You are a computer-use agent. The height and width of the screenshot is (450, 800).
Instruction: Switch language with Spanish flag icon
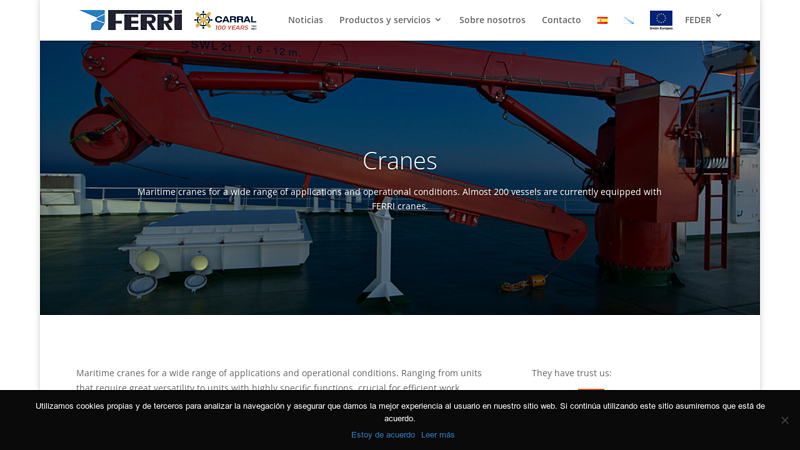click(x=602, y=20)
